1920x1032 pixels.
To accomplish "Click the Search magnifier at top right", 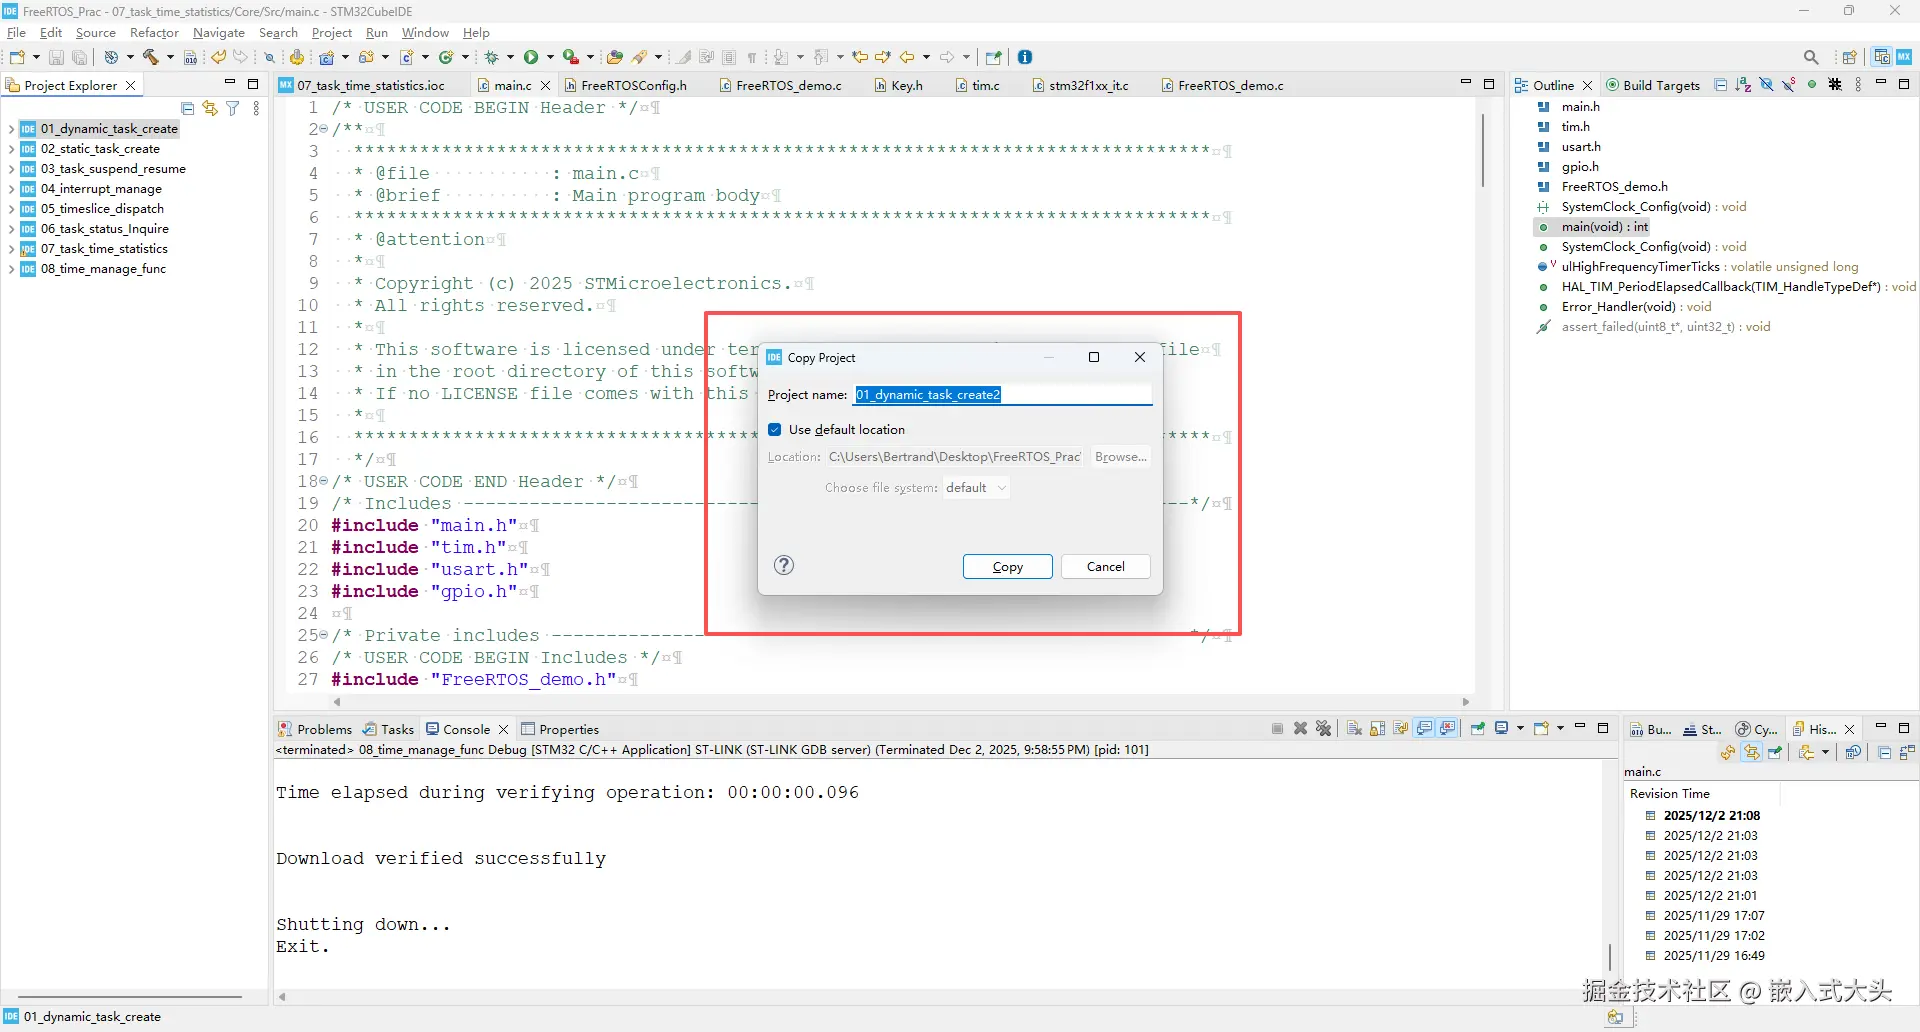I will [1811, 57].
